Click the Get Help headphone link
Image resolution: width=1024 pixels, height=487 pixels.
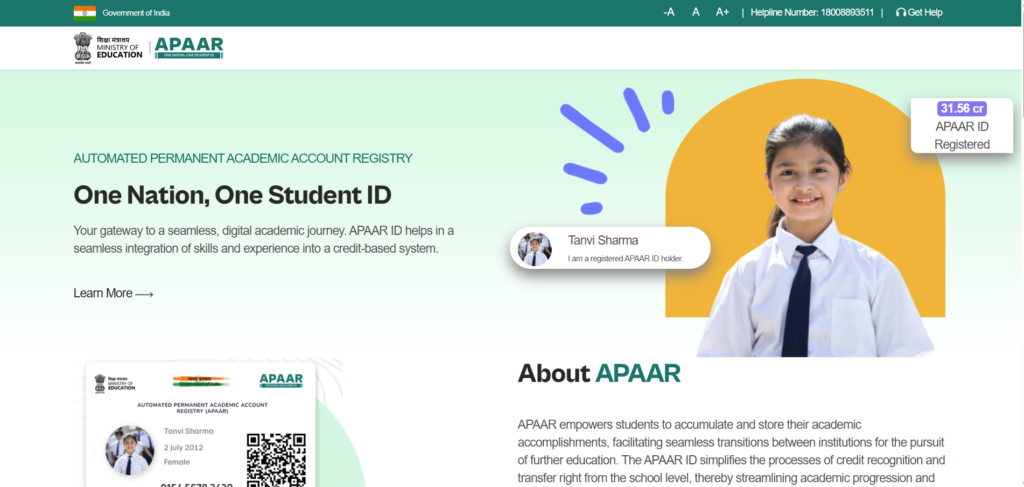[920, 12]
